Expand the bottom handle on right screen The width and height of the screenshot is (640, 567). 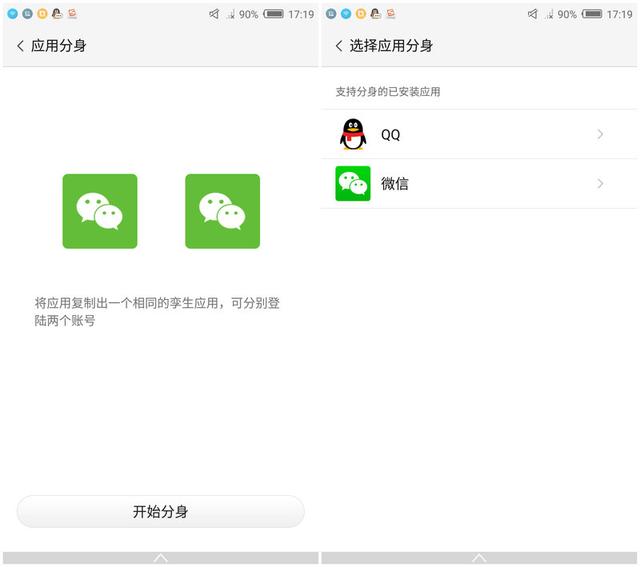pyautogui.click(x=479, y=558)
